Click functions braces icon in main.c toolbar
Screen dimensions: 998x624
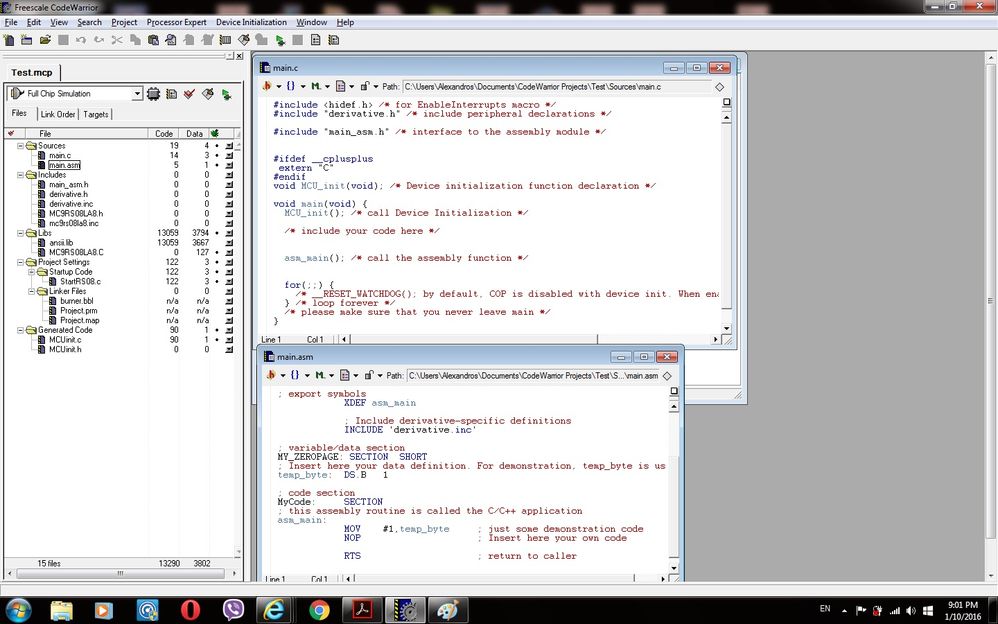tap(290, 86)
